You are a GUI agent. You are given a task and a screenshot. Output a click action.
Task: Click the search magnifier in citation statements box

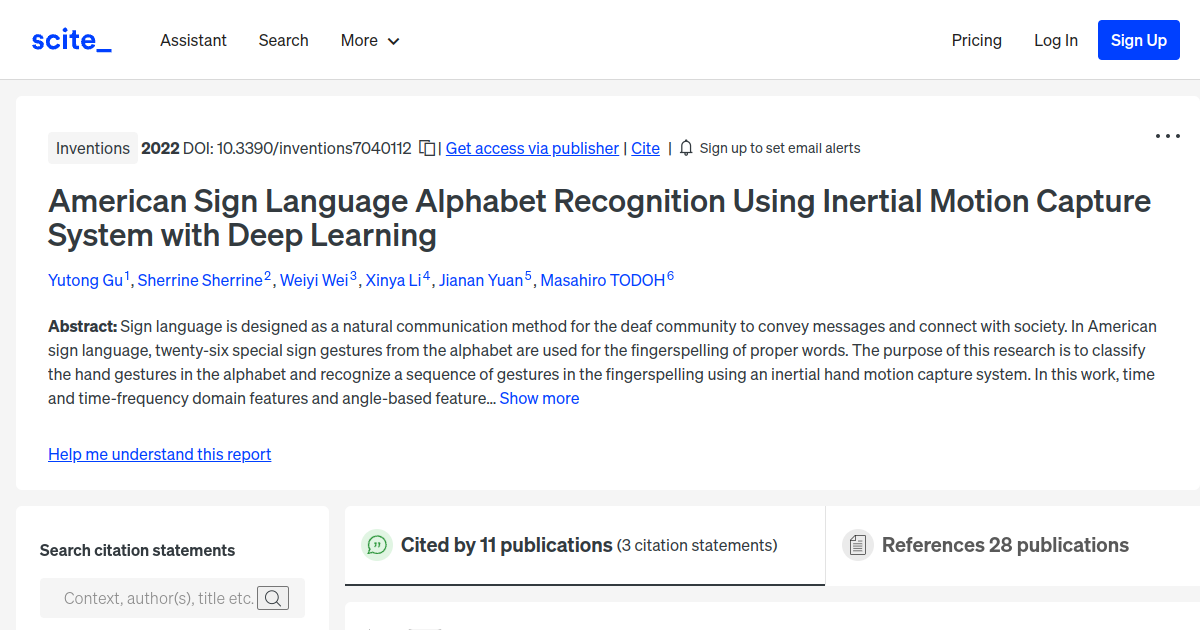pyautogui.click(x=272, y=597)
